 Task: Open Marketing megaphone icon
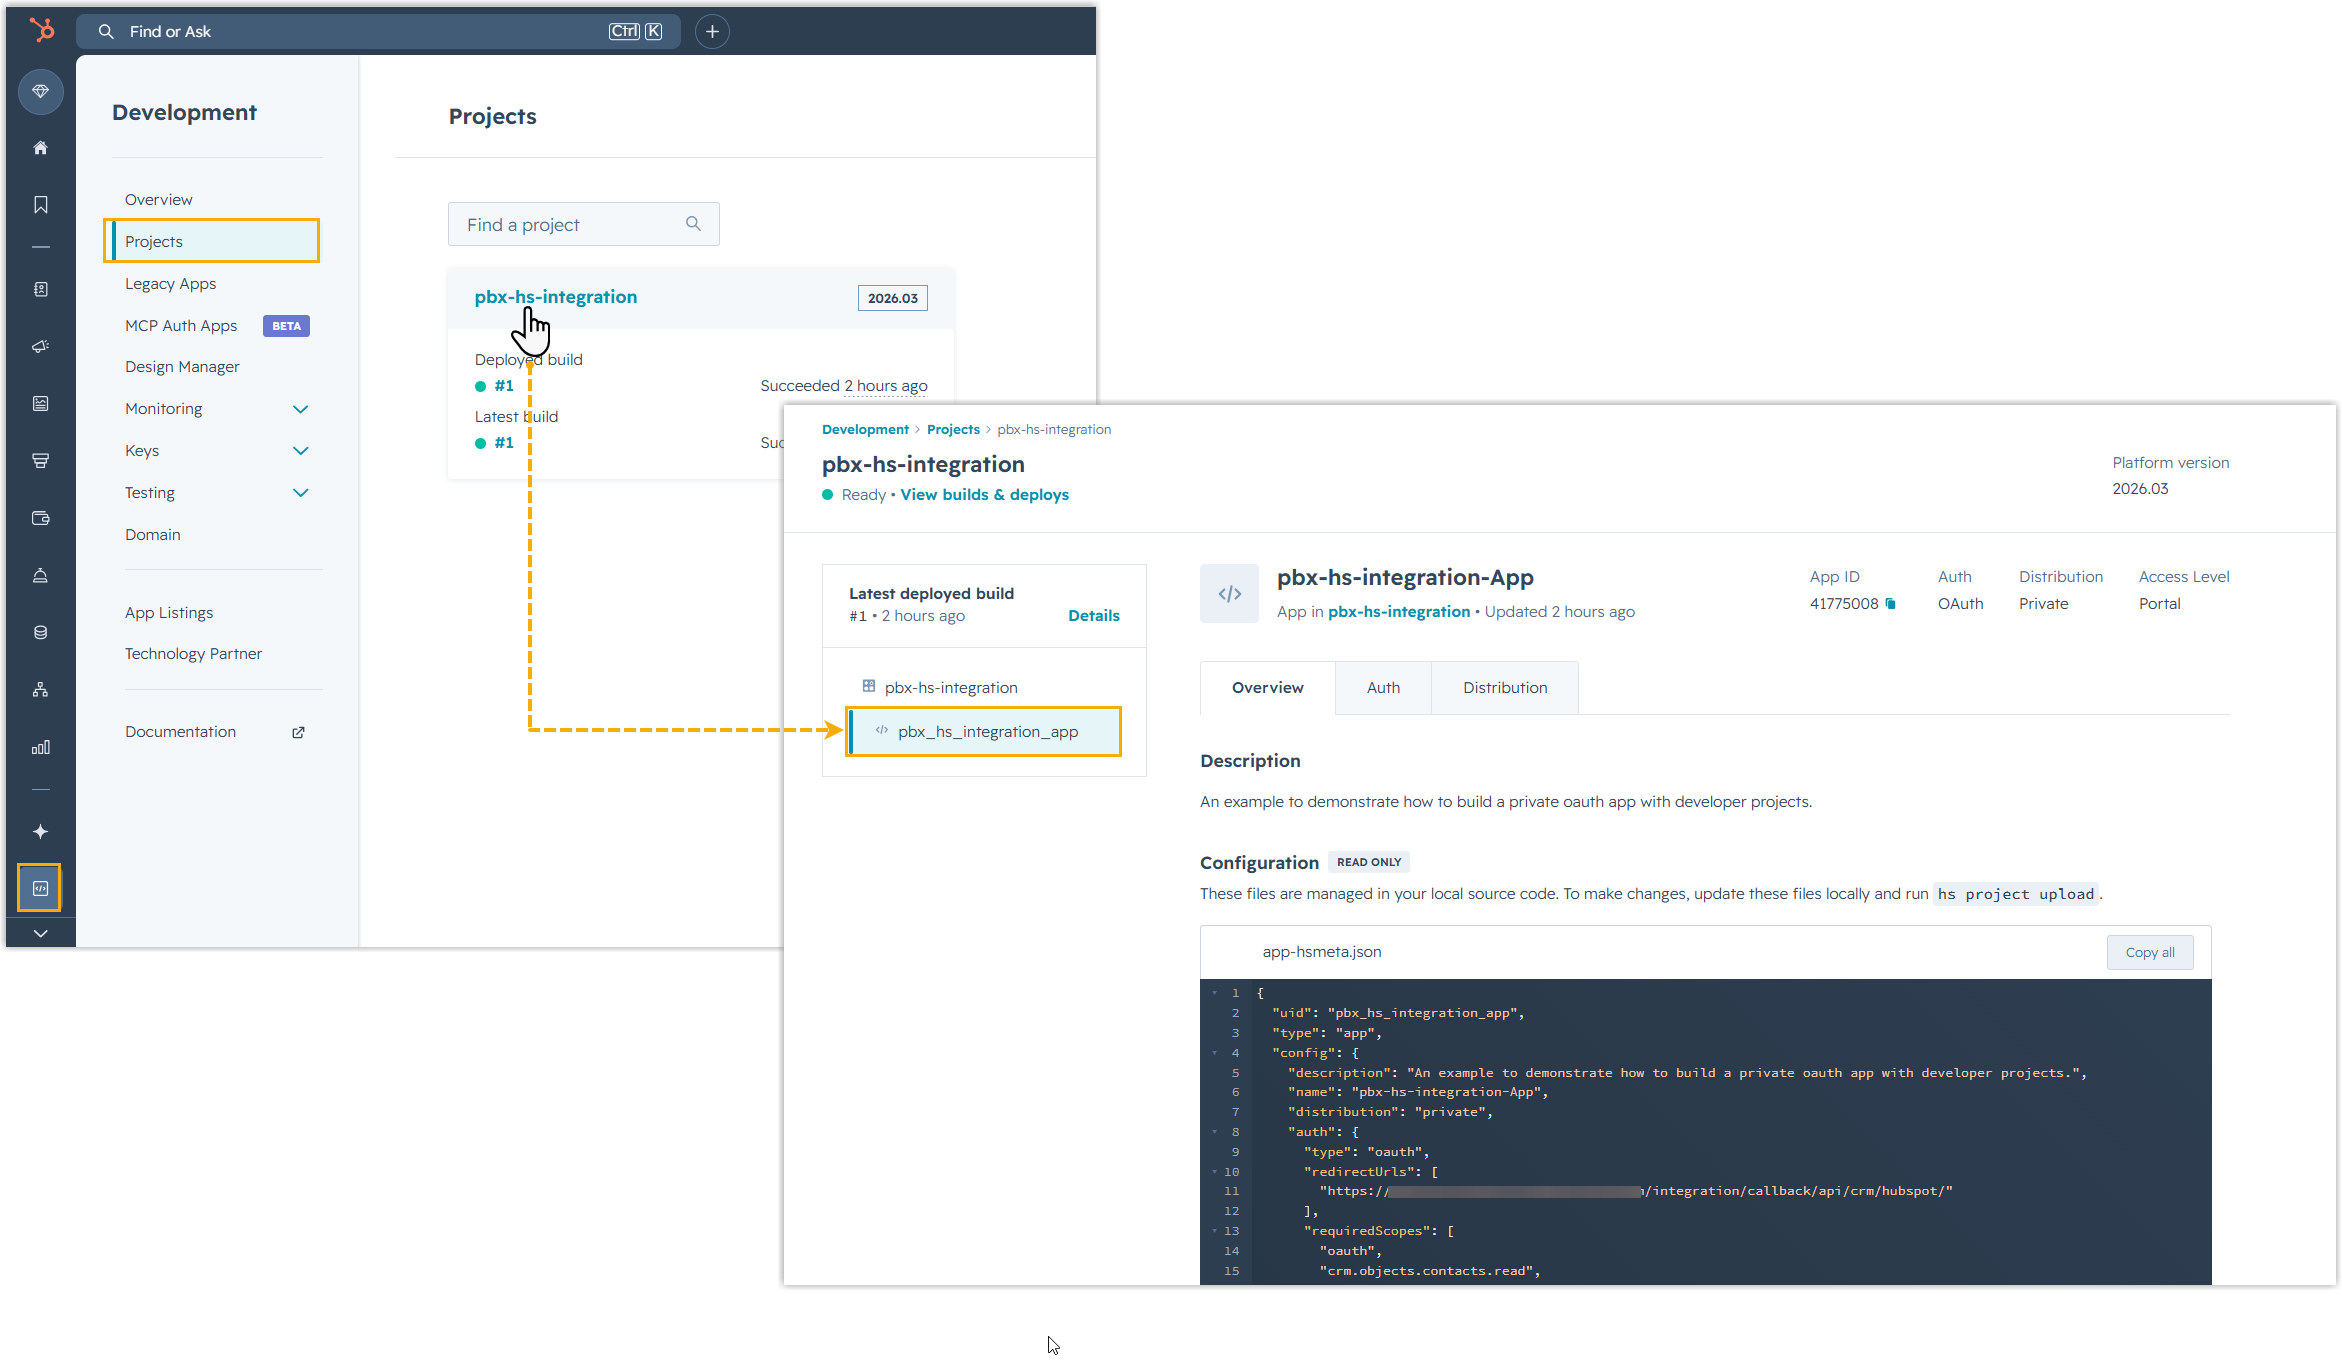[41, 347]
